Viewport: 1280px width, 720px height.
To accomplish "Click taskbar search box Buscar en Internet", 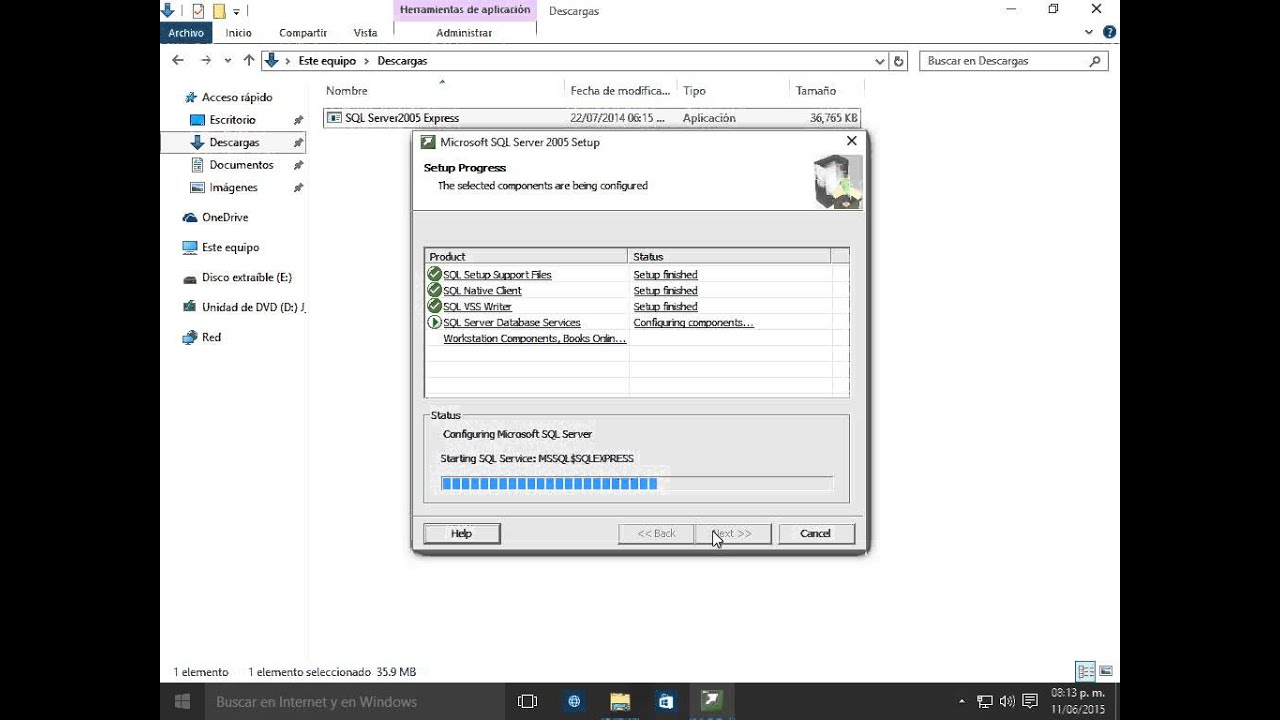I will (355, 702).
